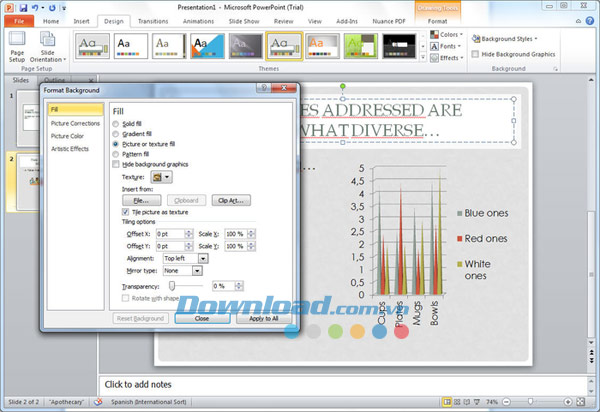The height and width of the screenshot is (412, 600).
Task: Select Solid fill radio button
Action: pyautogui.click(x=116, y=124)
